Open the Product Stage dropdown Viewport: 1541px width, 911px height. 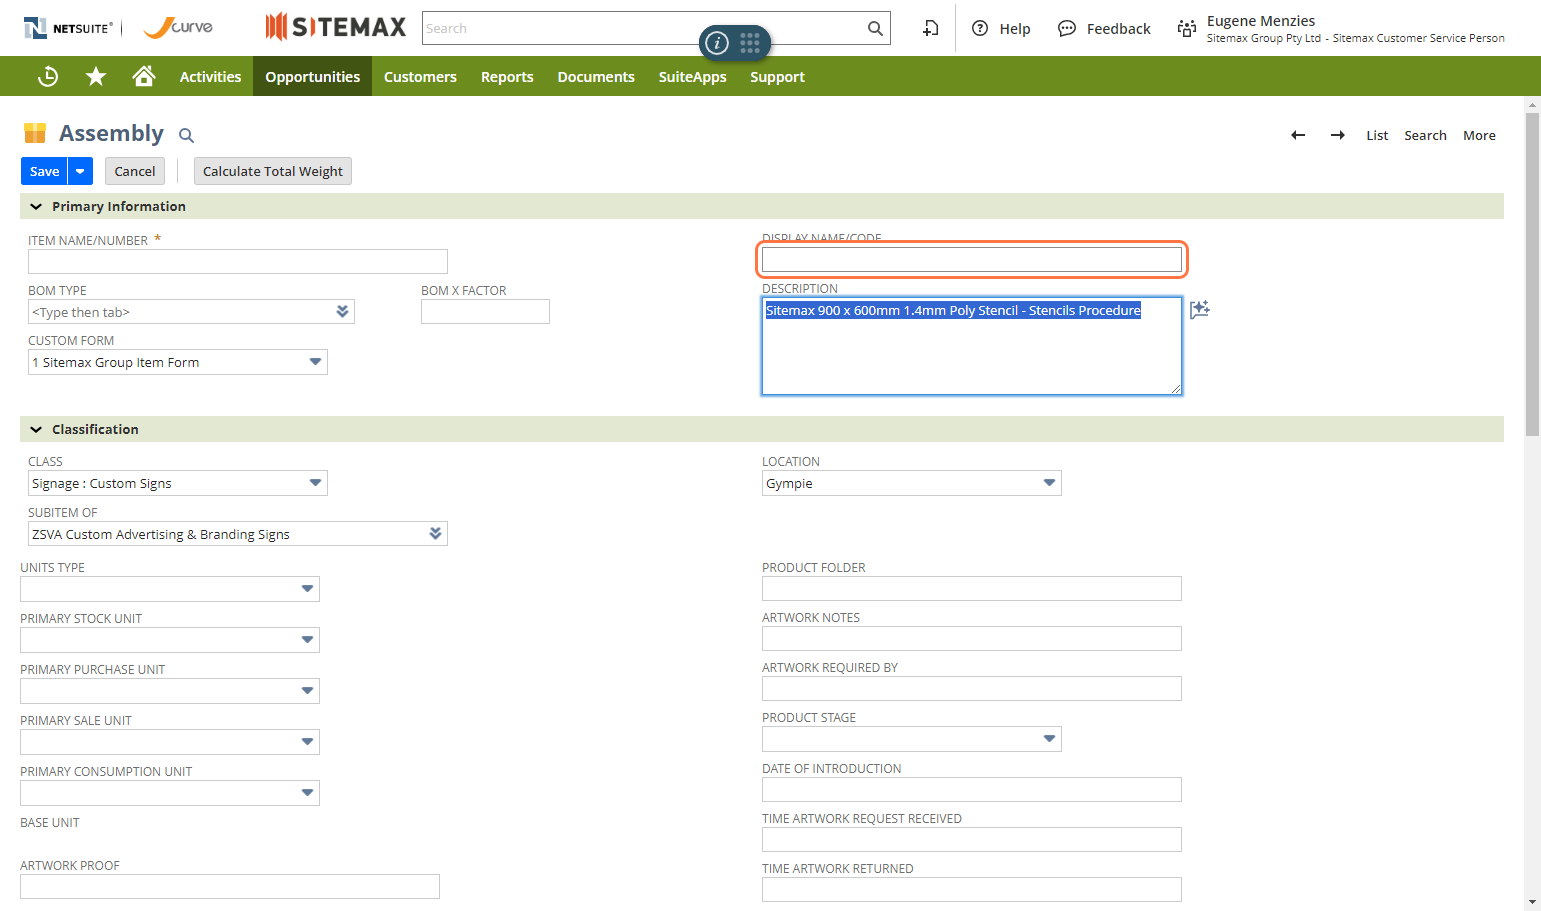[x=1050, y=739]
